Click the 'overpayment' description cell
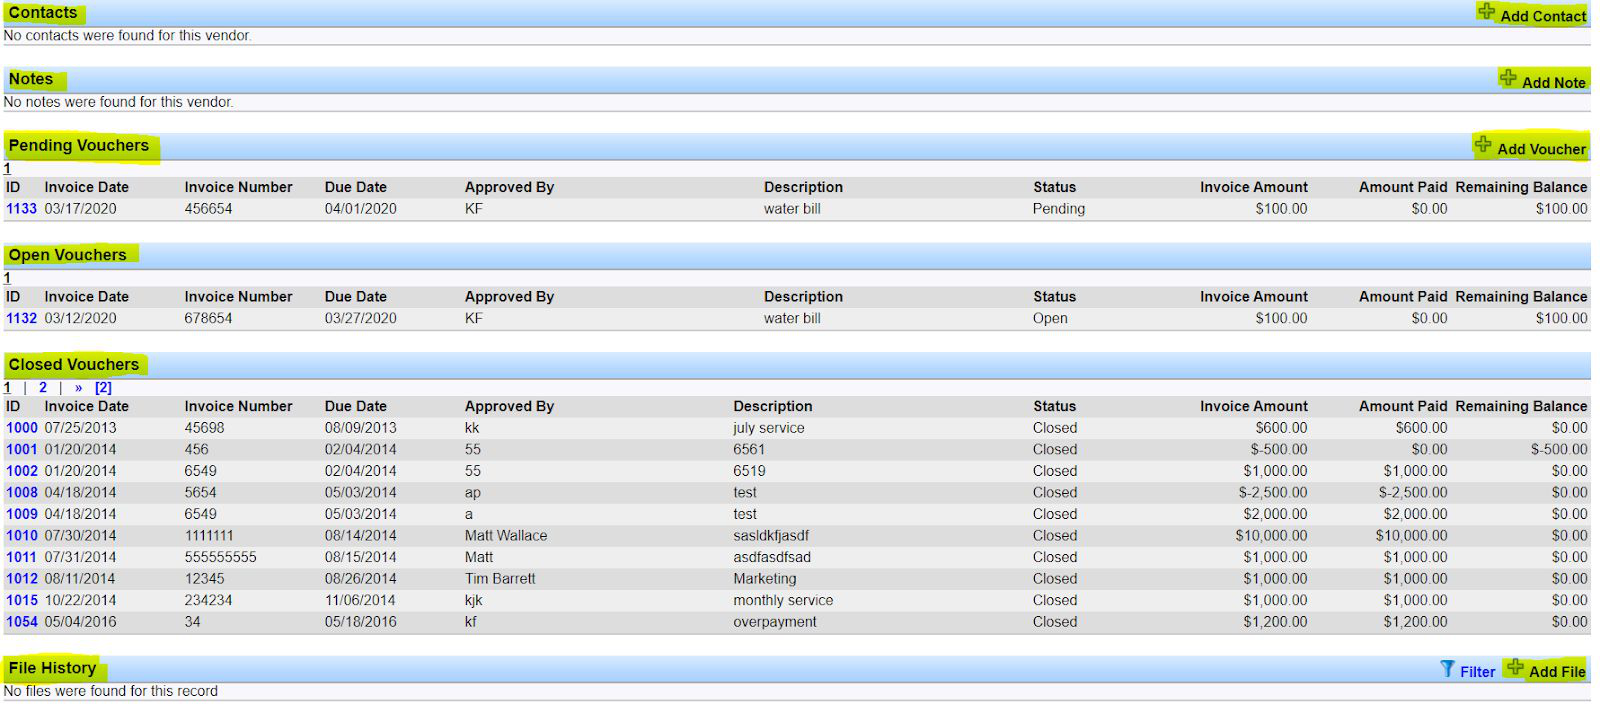This screenshot has height=704, width=1600. coord(775,622)
